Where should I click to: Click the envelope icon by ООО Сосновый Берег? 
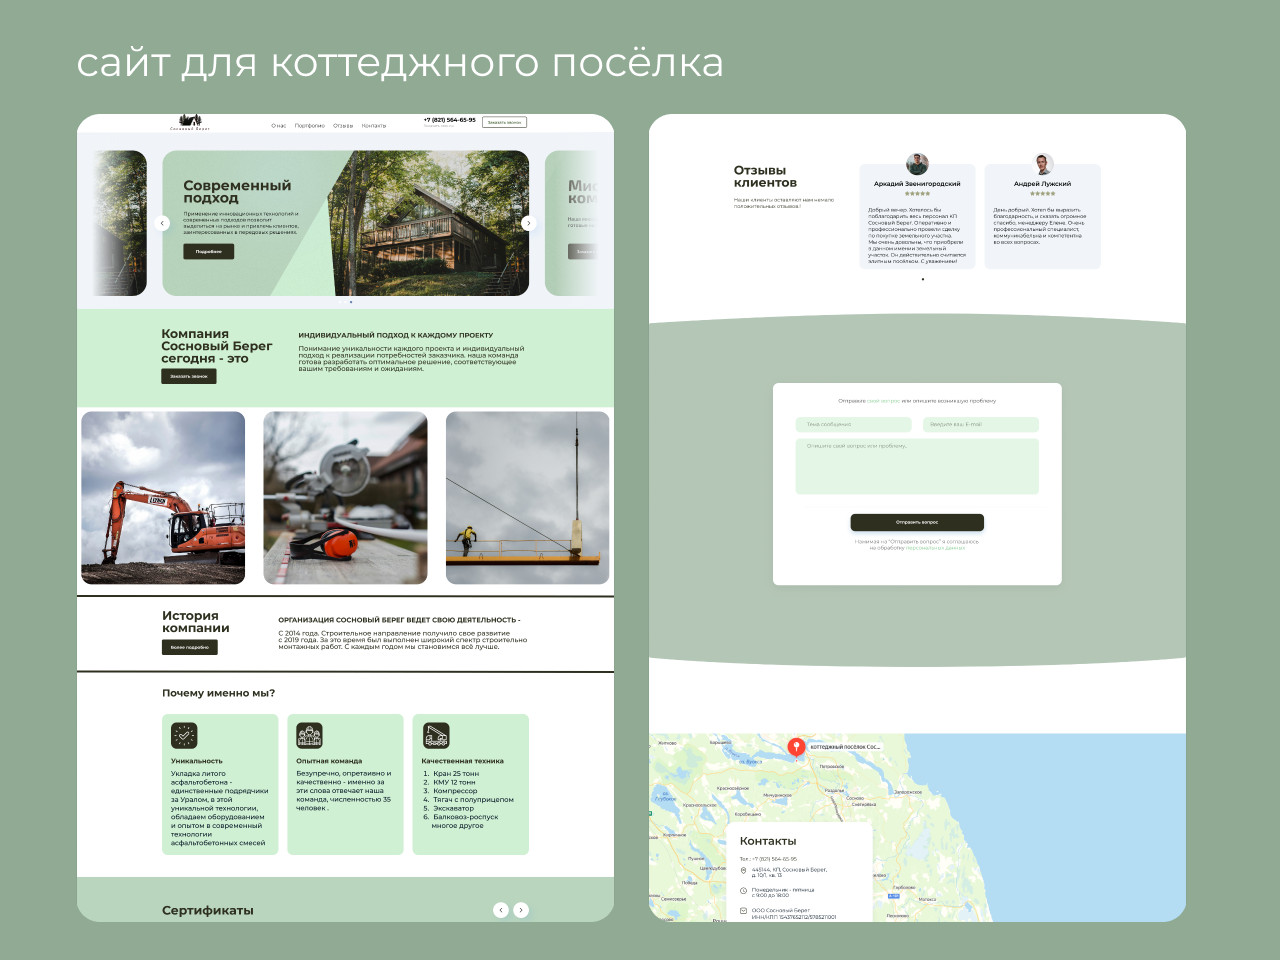743,911
